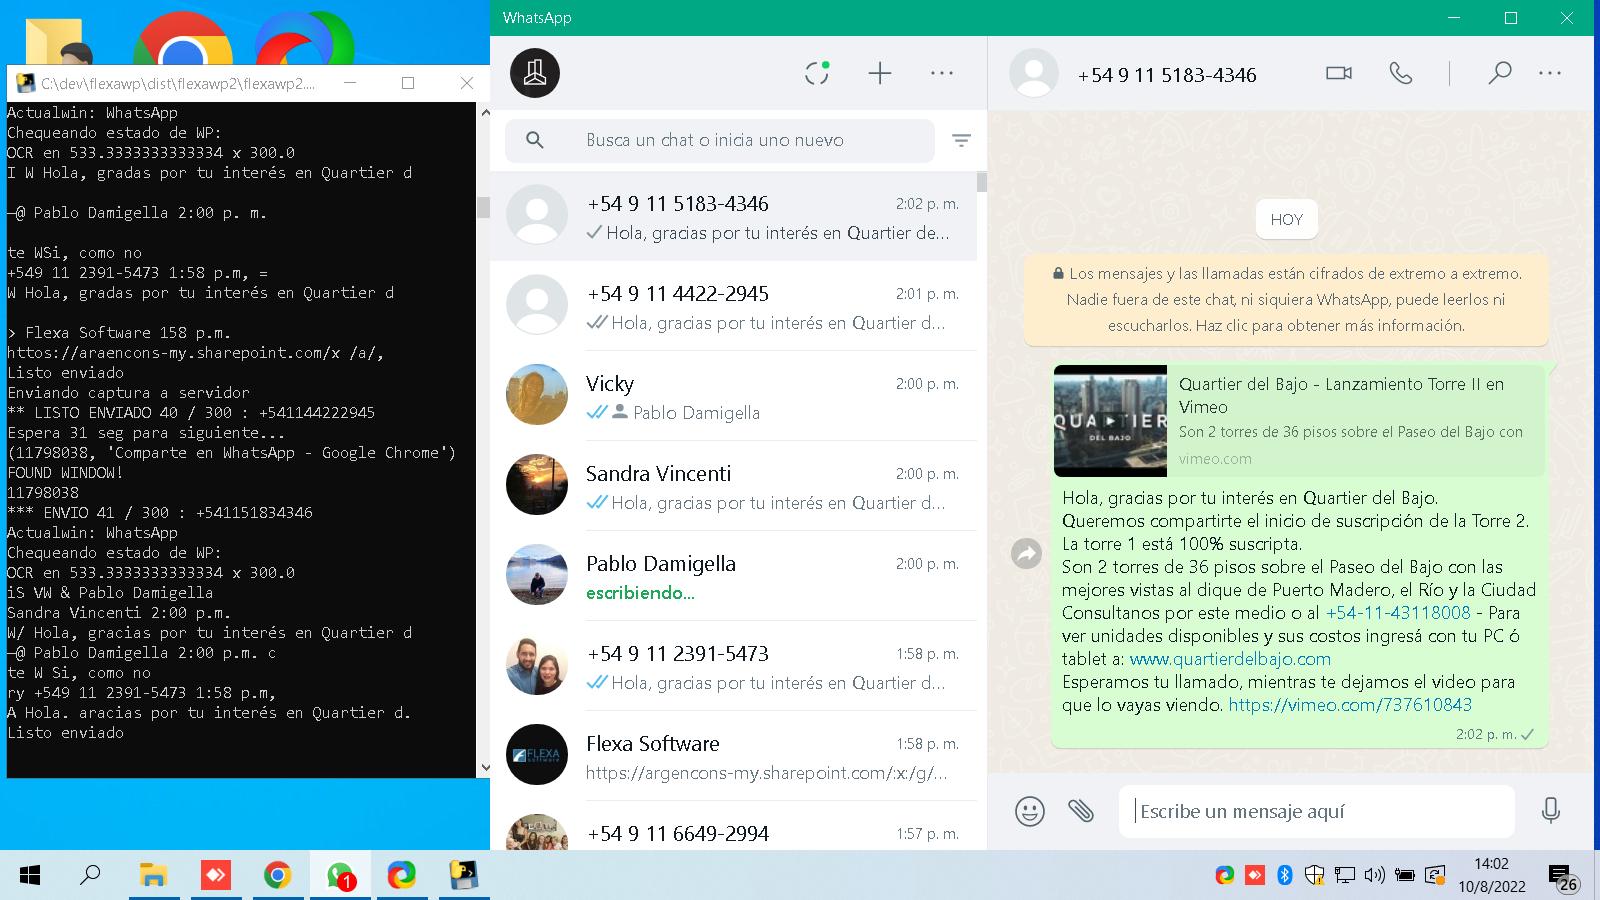Viewport: 1600px width, 900px height.
Task: Click the chat list scrollbar
Action: (x=982, y=182)
